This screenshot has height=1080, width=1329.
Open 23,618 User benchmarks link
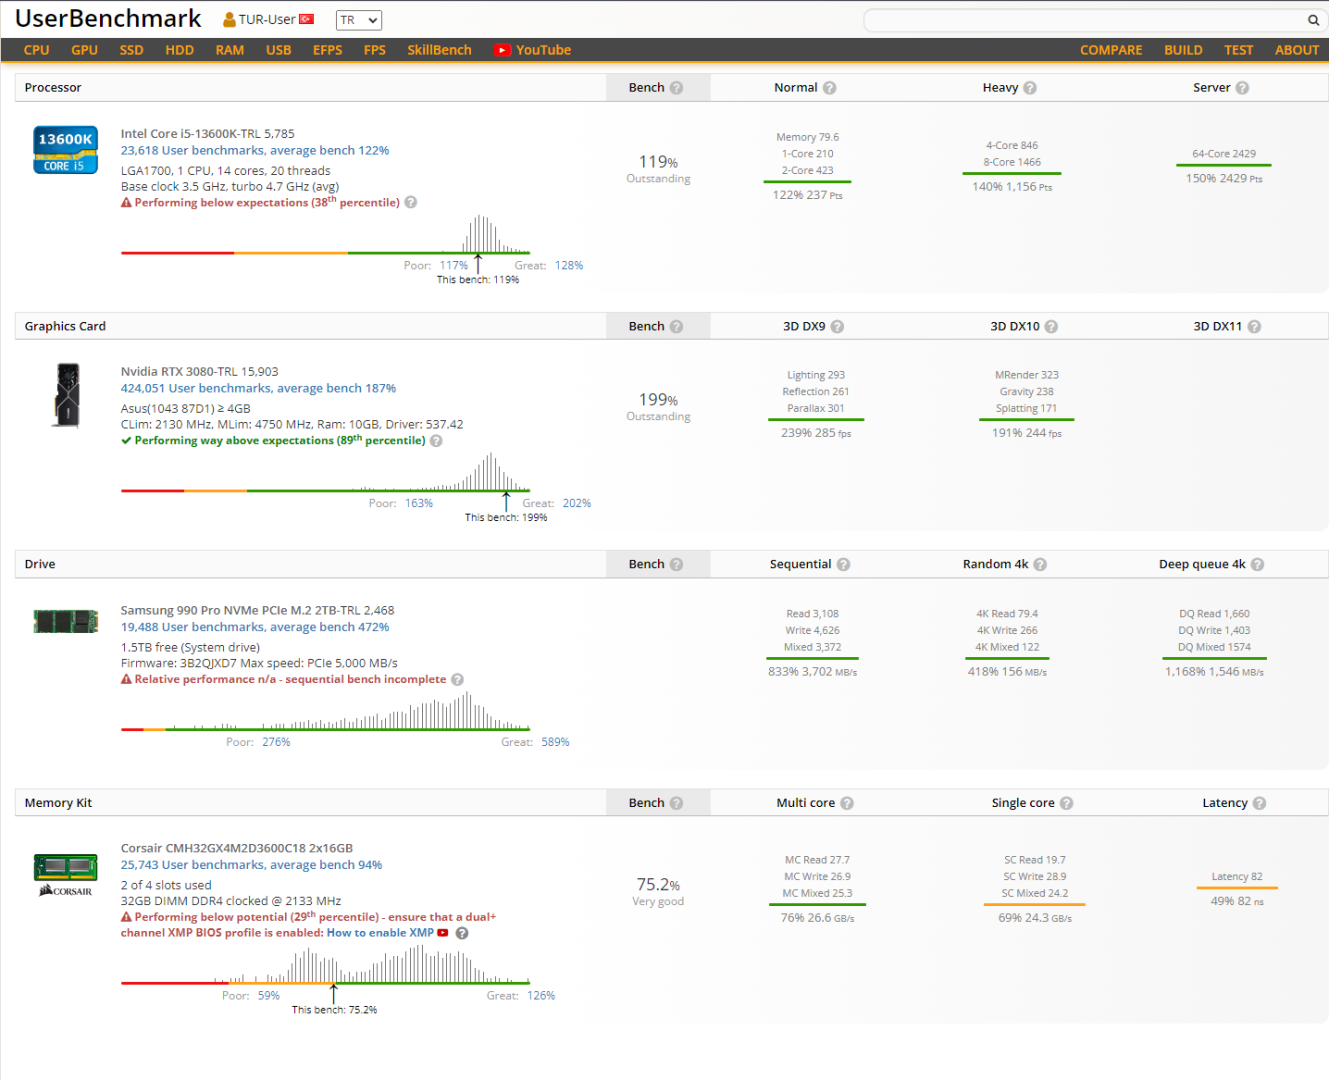(x=255, y=151)
